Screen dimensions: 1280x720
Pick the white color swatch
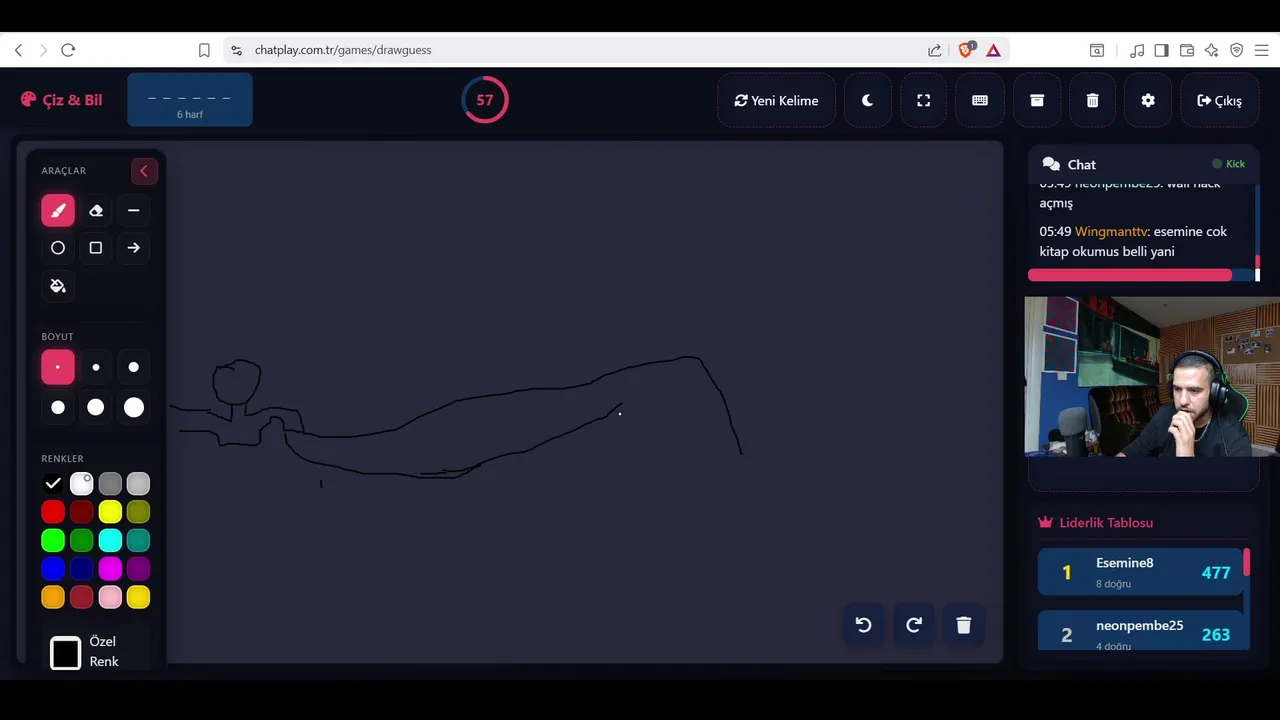[x=82, y=484]
